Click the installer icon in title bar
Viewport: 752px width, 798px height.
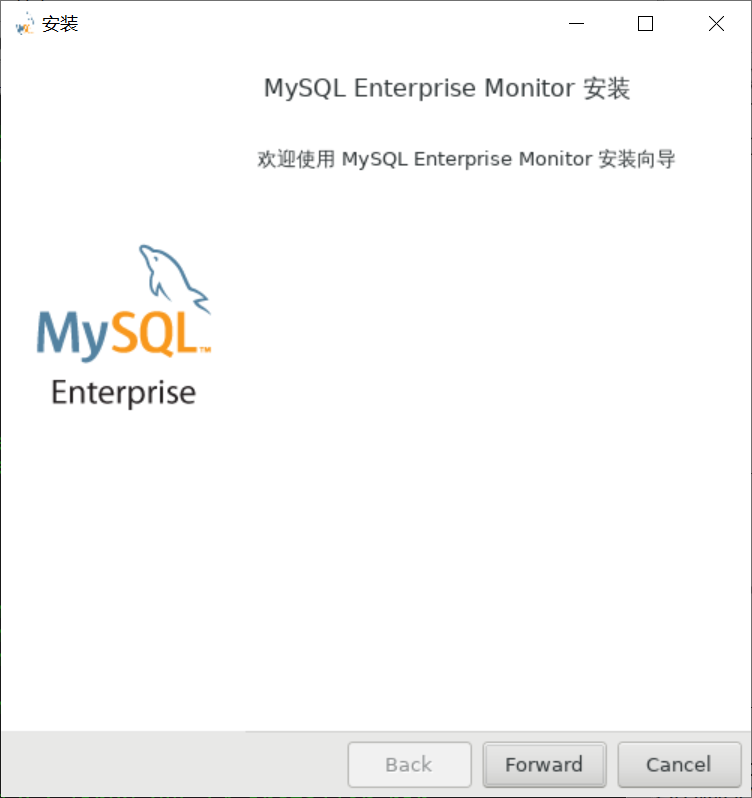click(25, 24)
